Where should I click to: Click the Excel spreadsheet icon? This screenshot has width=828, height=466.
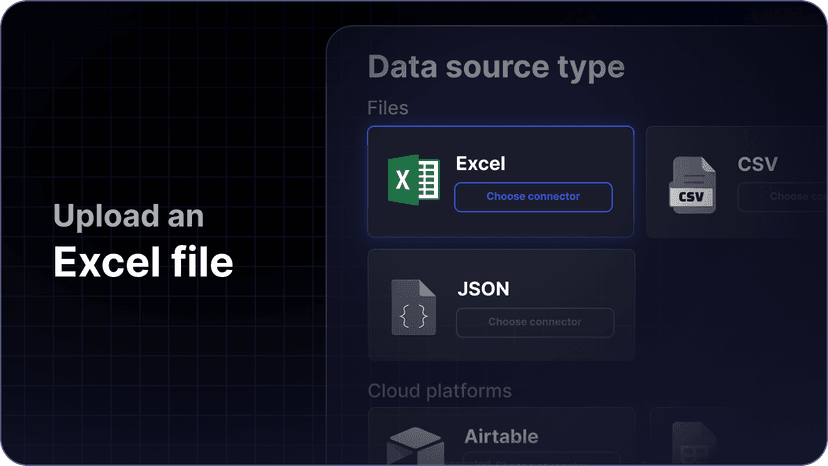click(x=414, y=180)
